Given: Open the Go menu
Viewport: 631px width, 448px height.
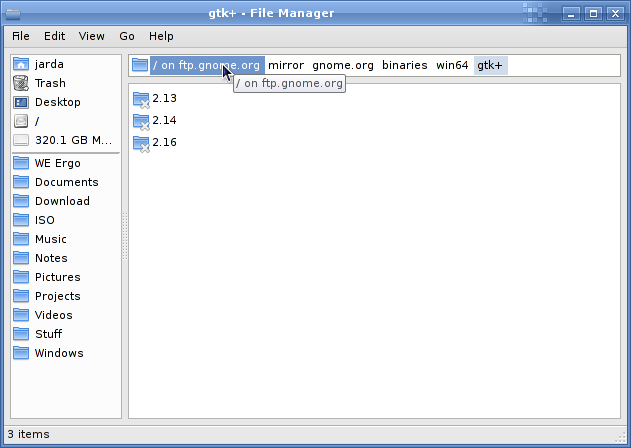Looking at the screenshot, I should coord(127,36).
